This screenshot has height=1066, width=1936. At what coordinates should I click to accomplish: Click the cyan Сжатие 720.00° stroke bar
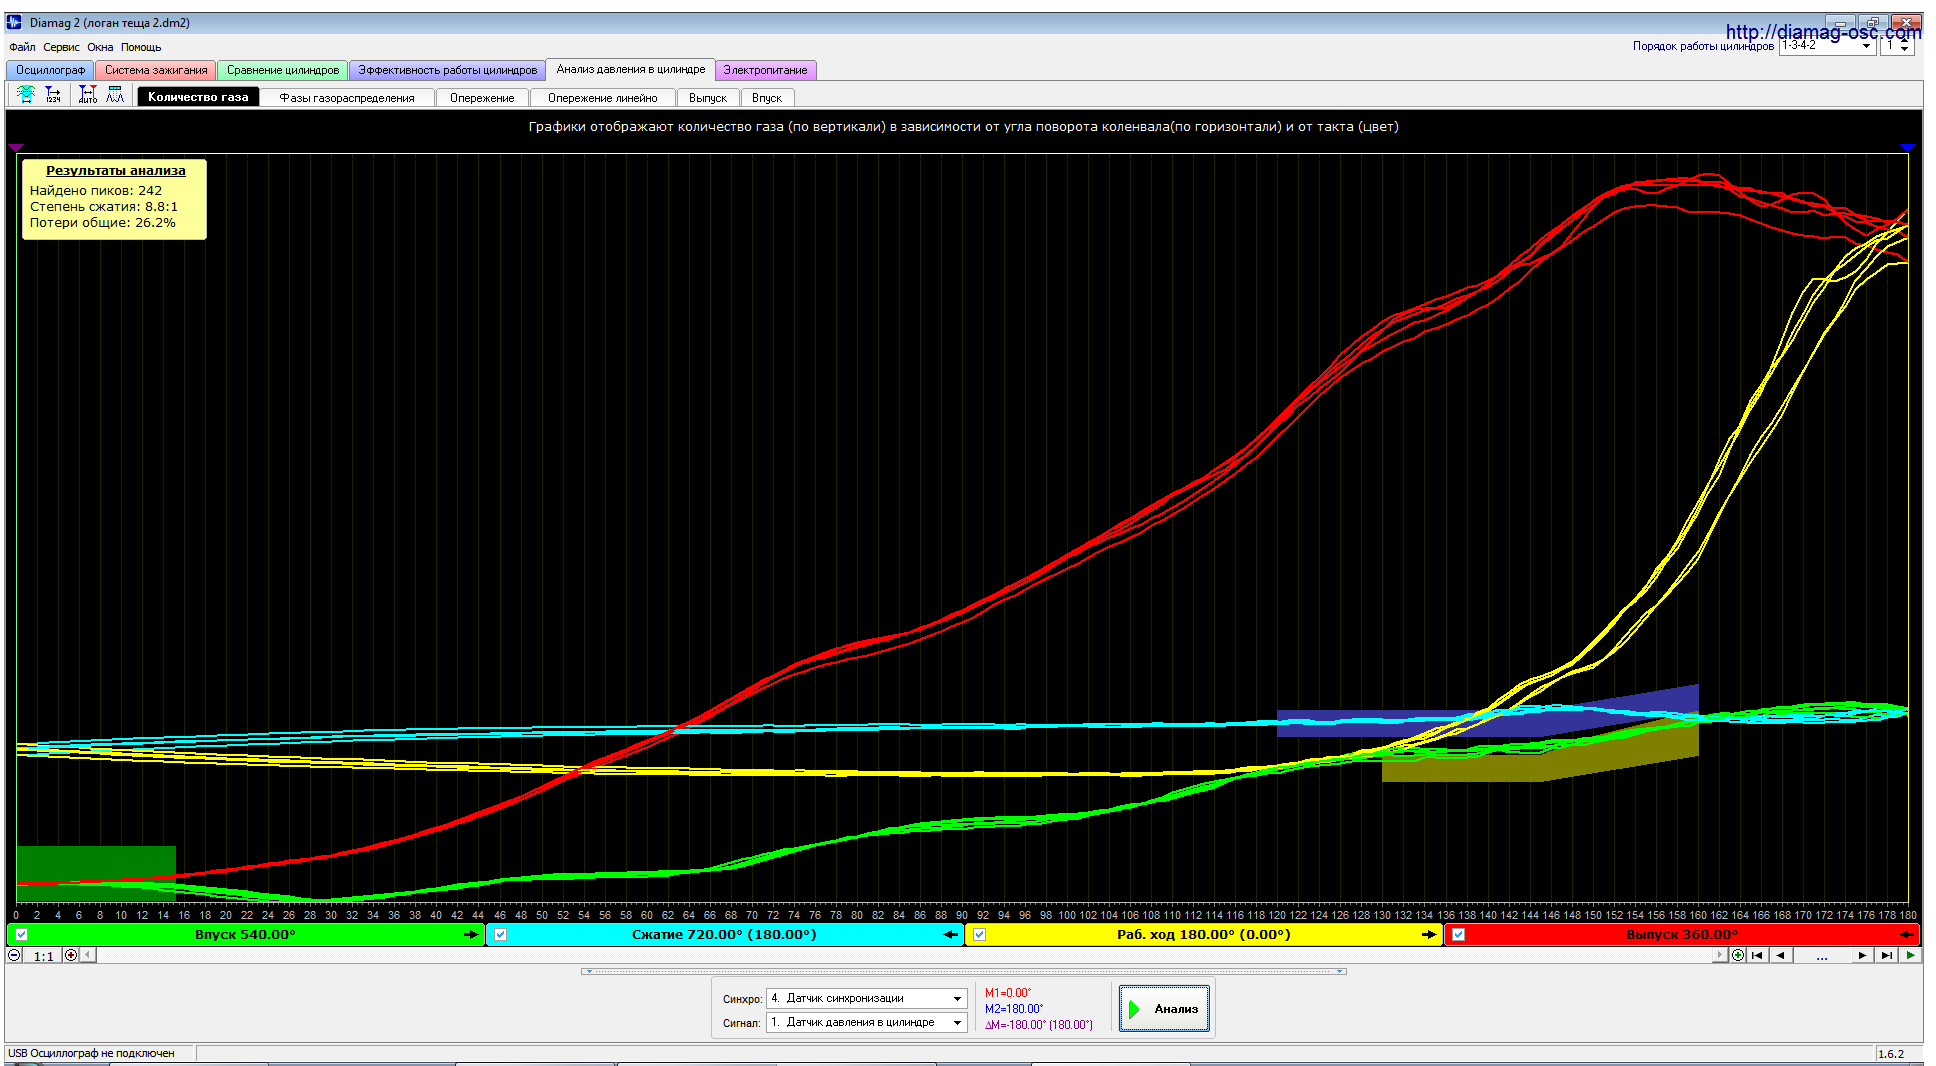pos(725,935)
